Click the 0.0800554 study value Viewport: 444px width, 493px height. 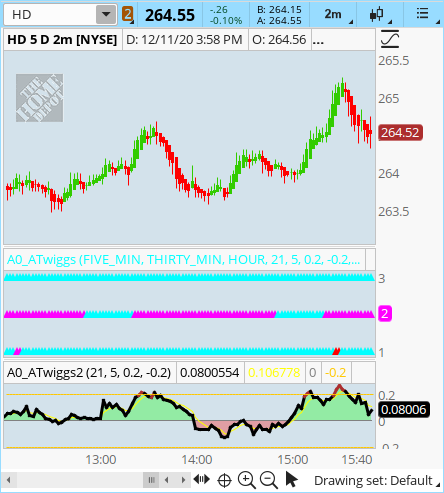(210, 372)
